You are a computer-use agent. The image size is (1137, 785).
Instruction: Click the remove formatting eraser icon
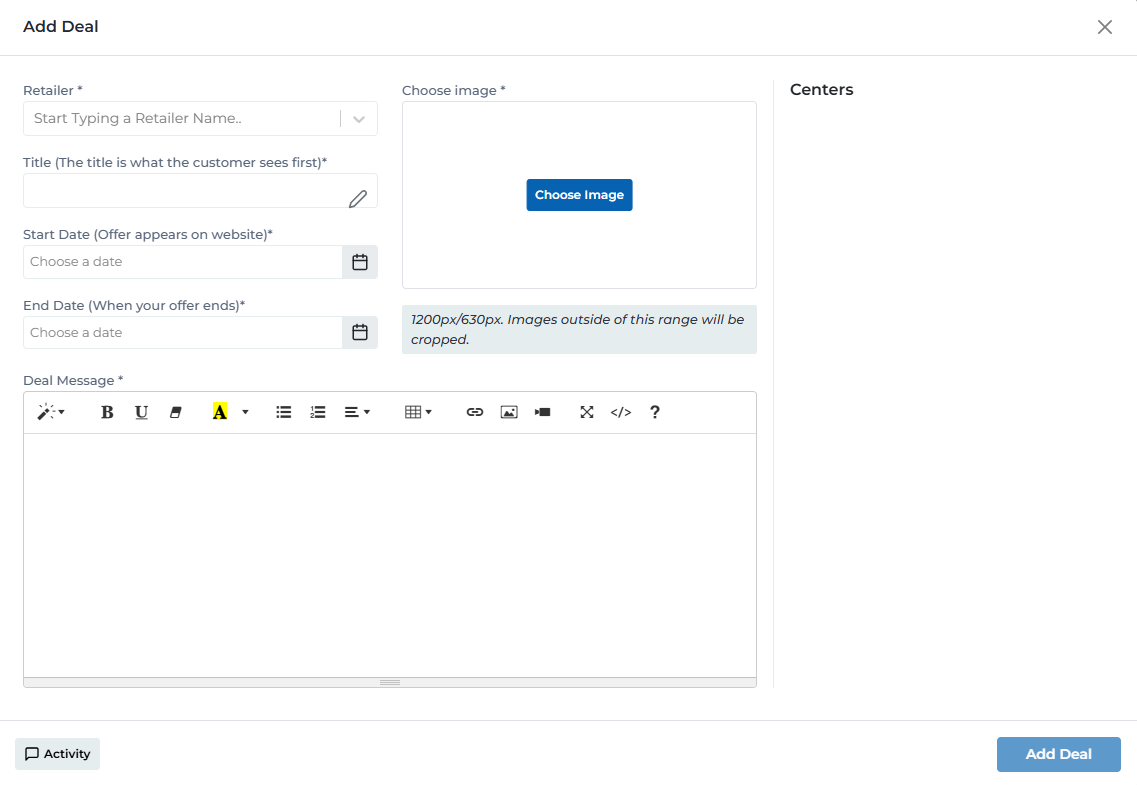[x=175, y=411]
